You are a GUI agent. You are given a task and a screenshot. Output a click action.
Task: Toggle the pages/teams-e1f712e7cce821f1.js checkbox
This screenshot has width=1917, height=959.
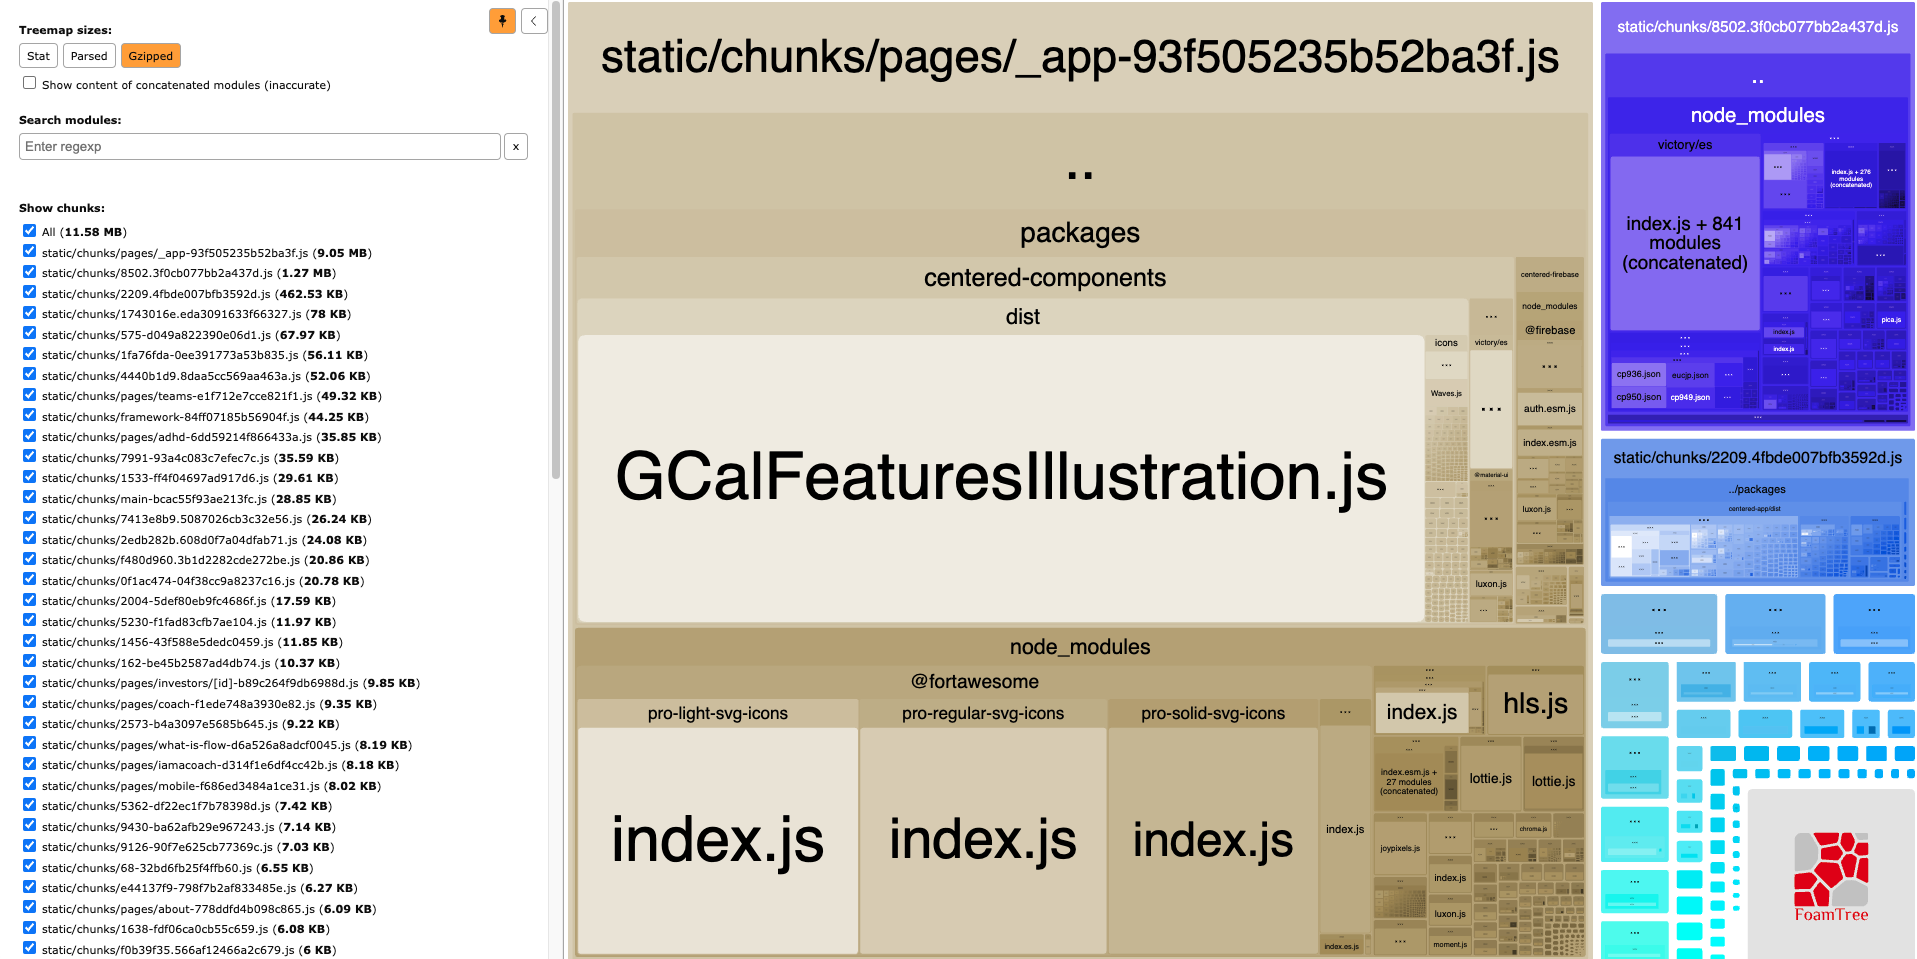[29, 395]
